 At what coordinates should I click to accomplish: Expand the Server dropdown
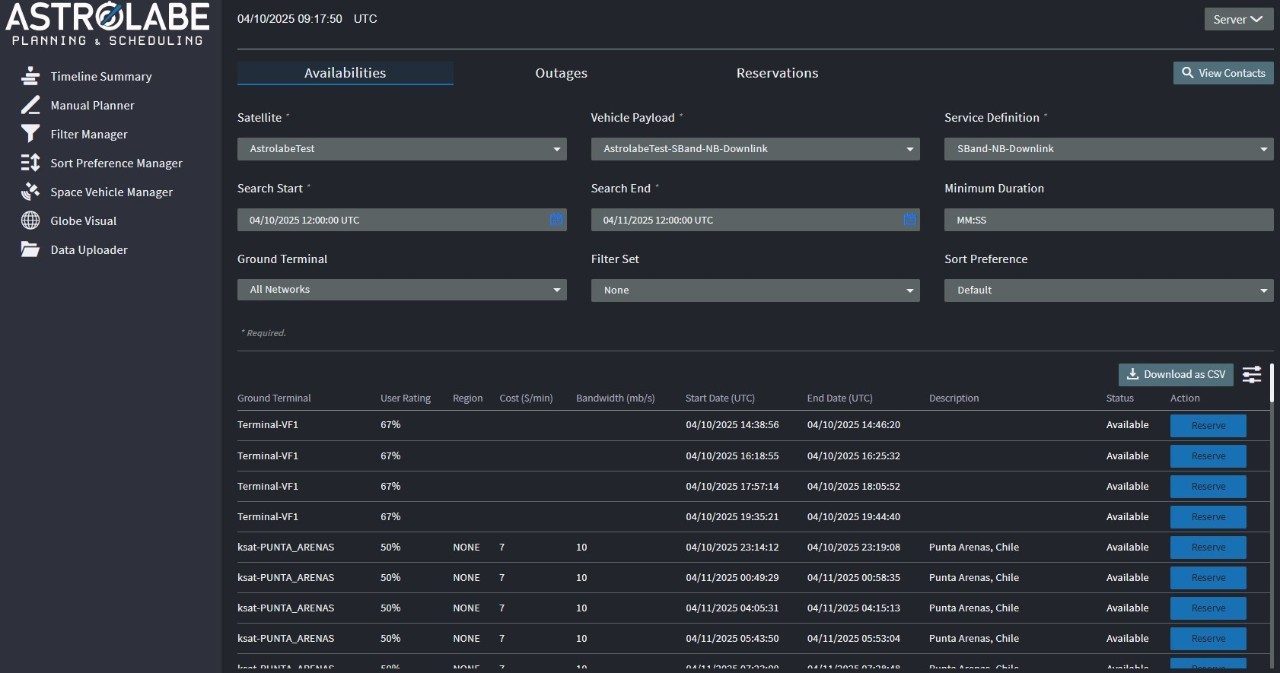click(1238, 18)
